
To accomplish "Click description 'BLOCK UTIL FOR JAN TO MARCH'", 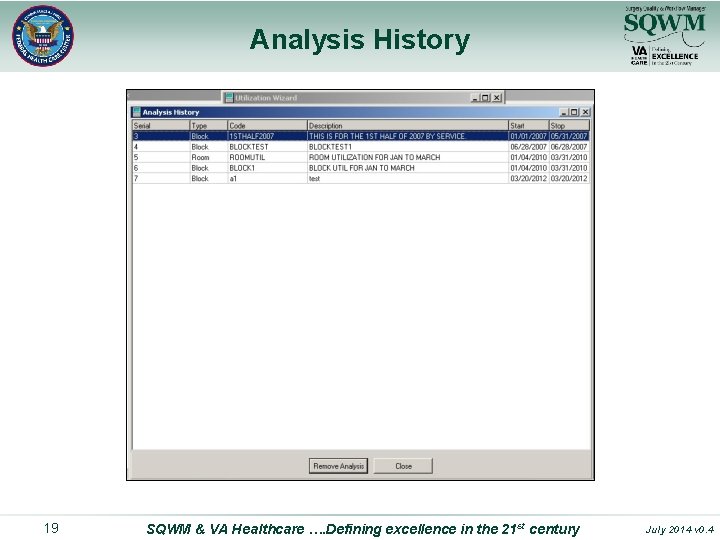I will click(x=361, y=168).
